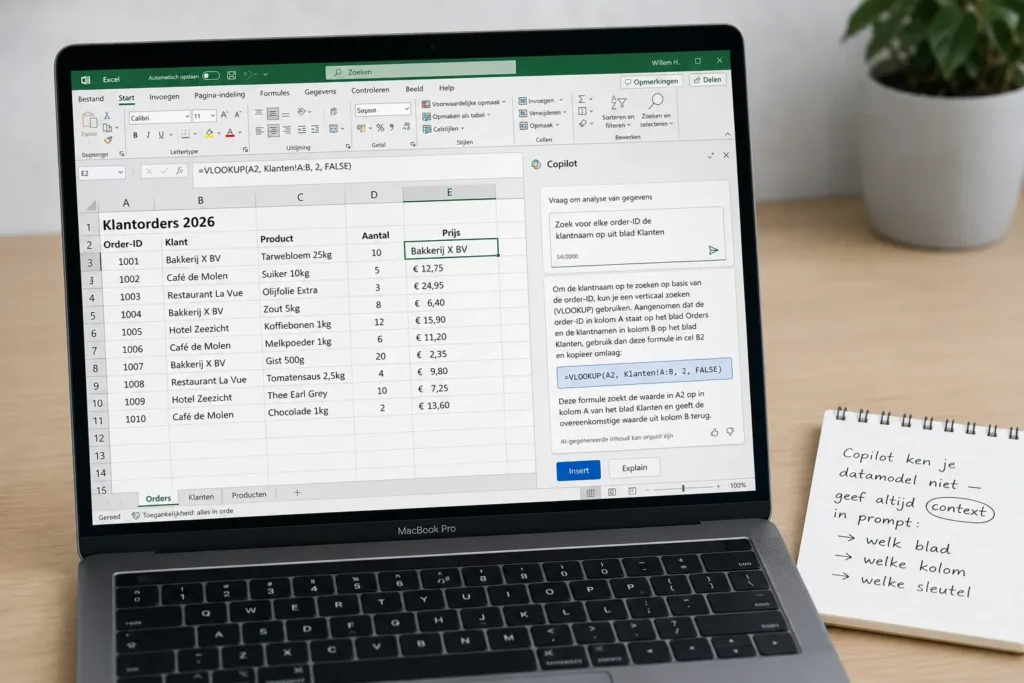Toggle the middle vertical align icon
Screen dimensions: 1024x683
click(x=272, y=114)
